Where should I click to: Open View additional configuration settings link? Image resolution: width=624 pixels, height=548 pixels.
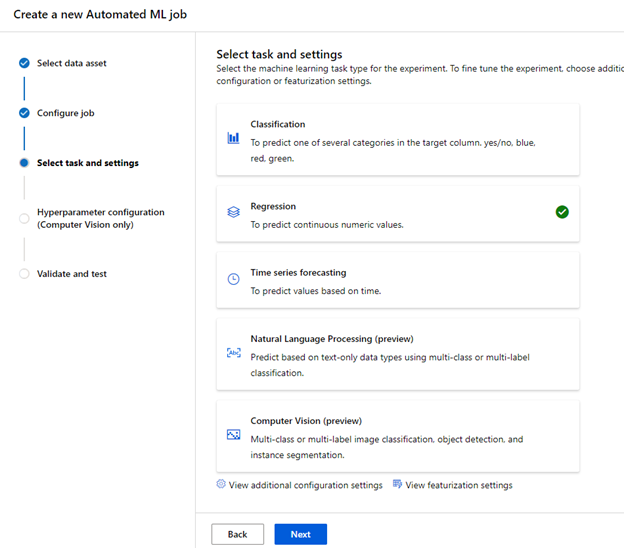(x=305, y=485)
